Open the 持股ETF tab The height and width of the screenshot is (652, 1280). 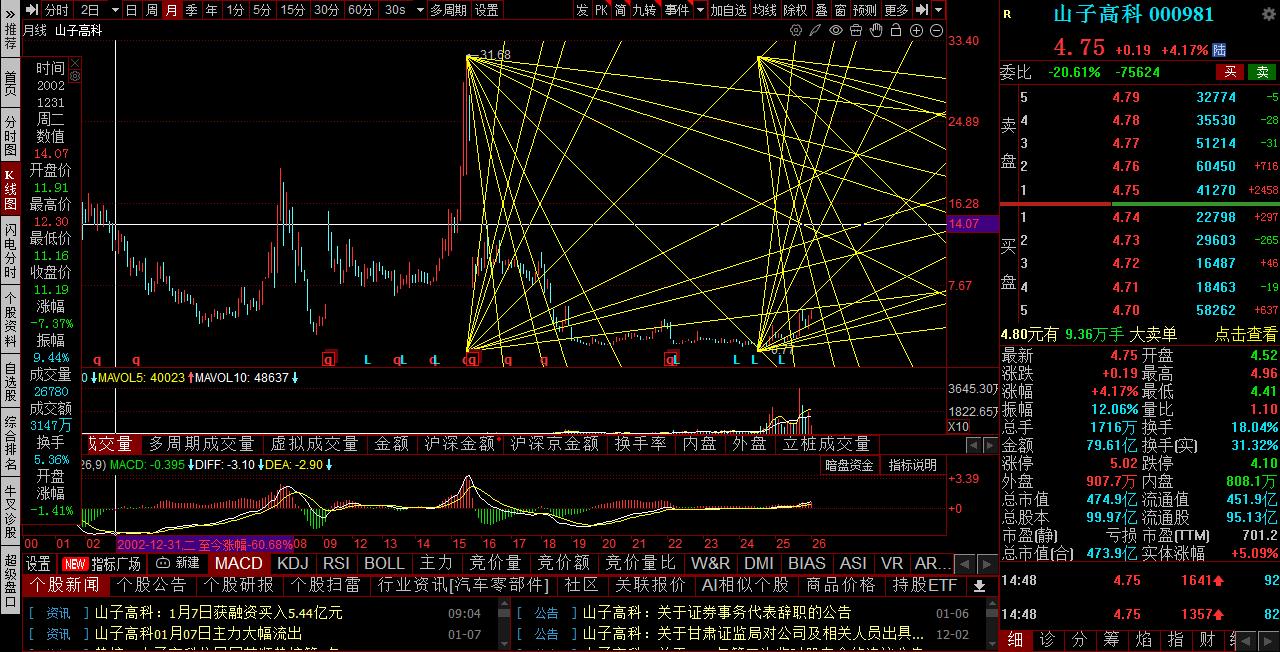coord(925,585)
